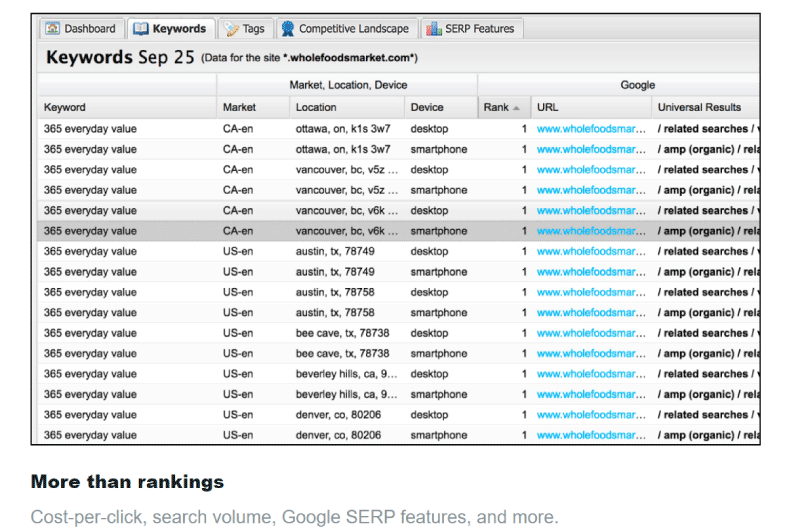Click the Rank column sort arrow
This screenshot has width=800, height=530.
(x=516, y=108)
